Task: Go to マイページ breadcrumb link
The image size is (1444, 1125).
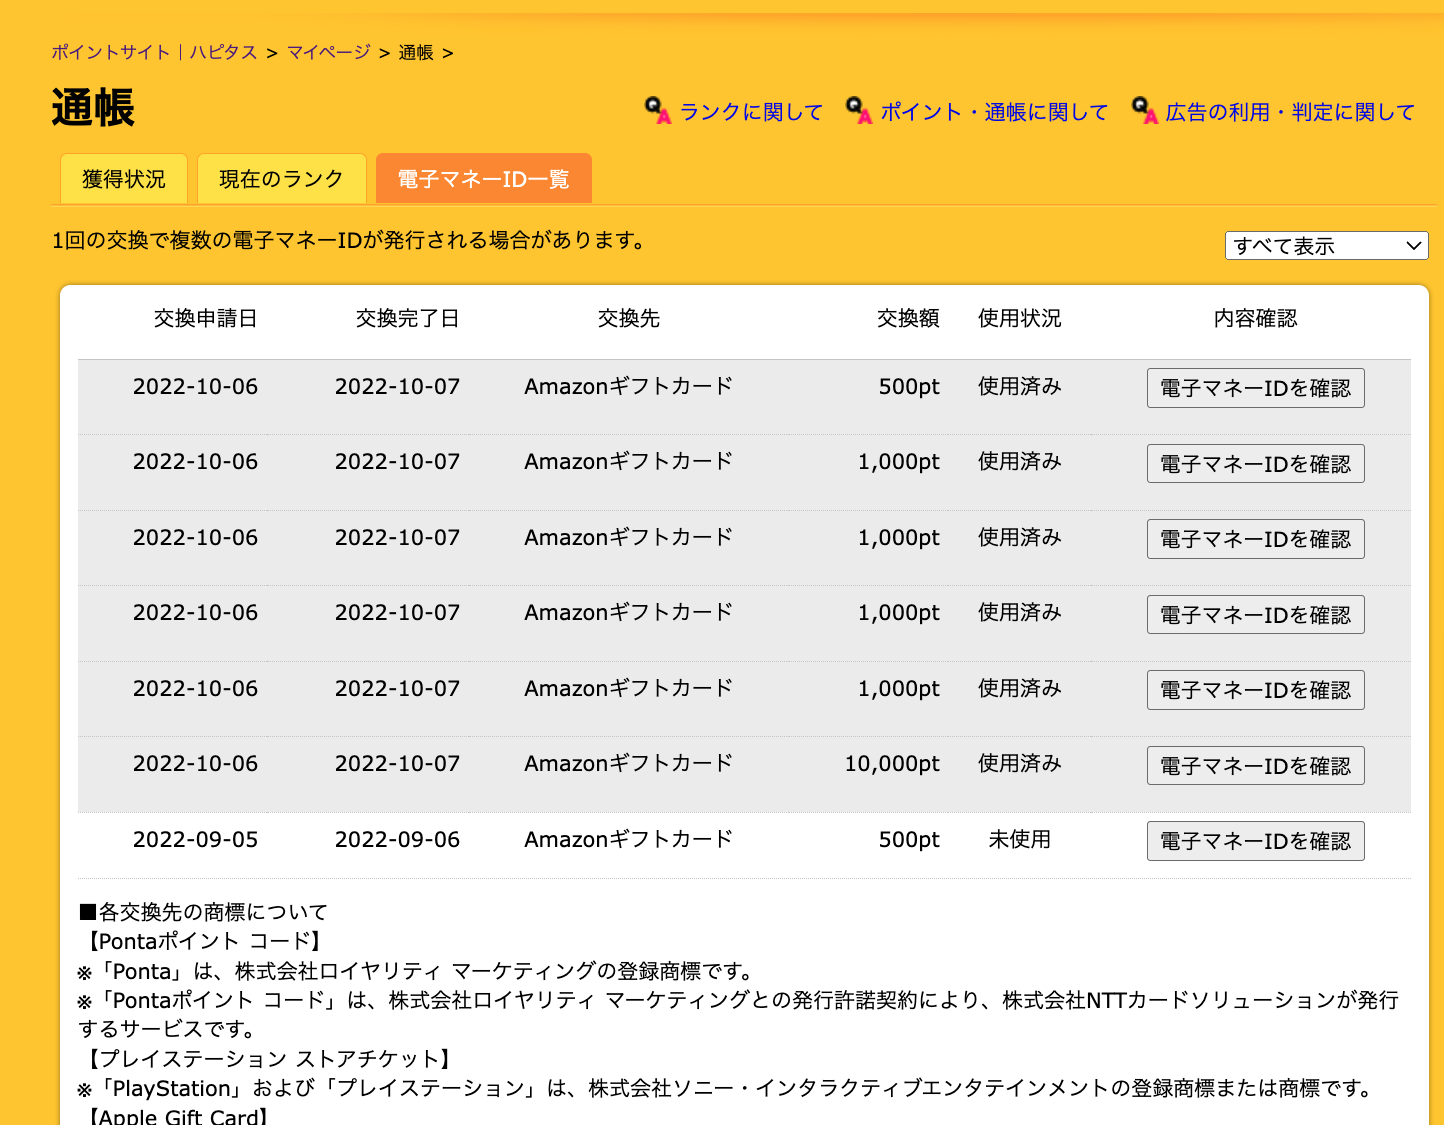Action: pyautogui.click(x=328, y=52)
